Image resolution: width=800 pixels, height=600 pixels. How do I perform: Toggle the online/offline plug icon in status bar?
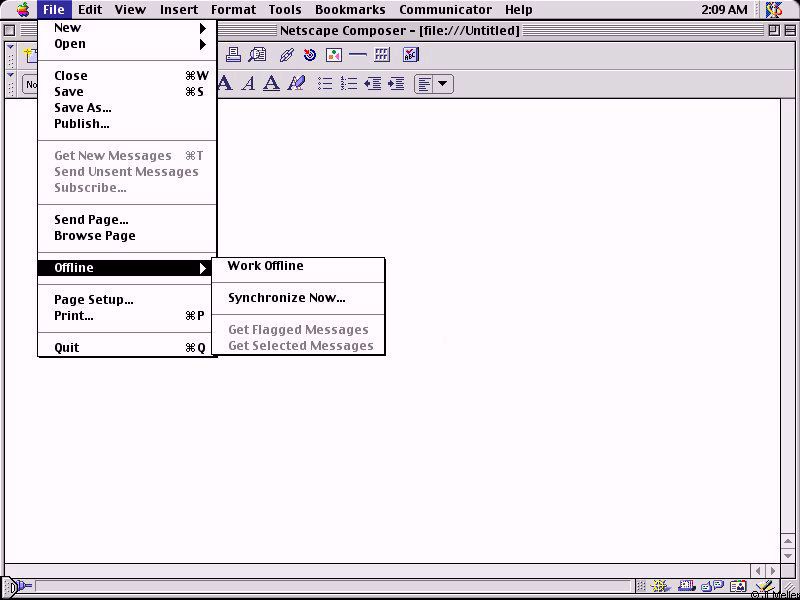20,587
